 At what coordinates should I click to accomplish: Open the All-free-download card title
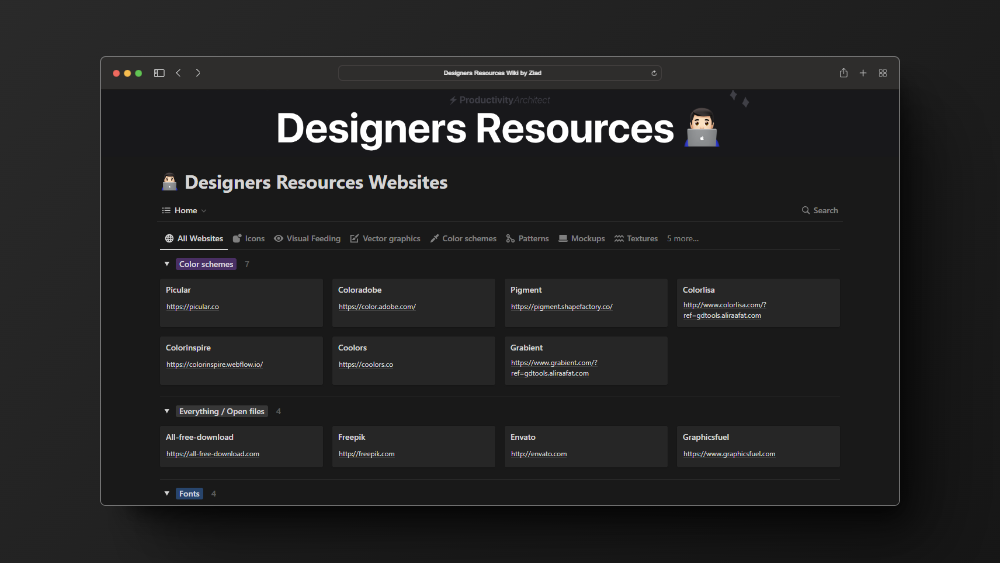click(200, 437)
